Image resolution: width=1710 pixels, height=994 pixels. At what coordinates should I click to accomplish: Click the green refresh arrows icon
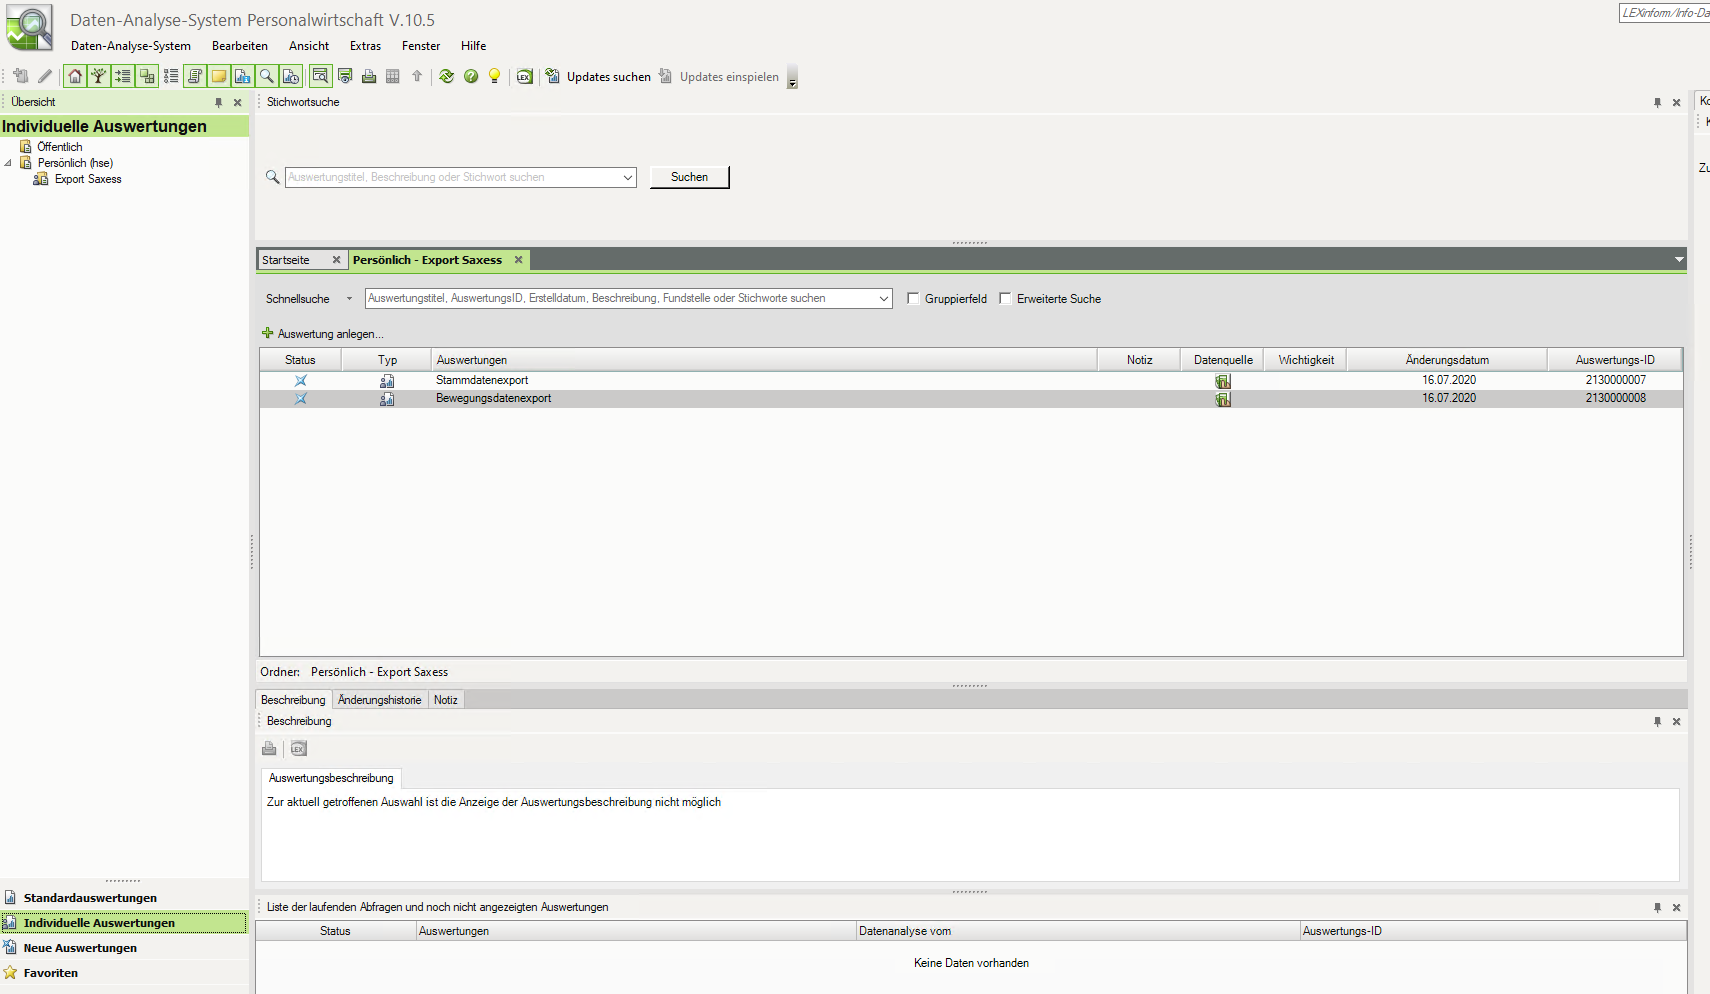pyautogui.click(x=447, y=76)
